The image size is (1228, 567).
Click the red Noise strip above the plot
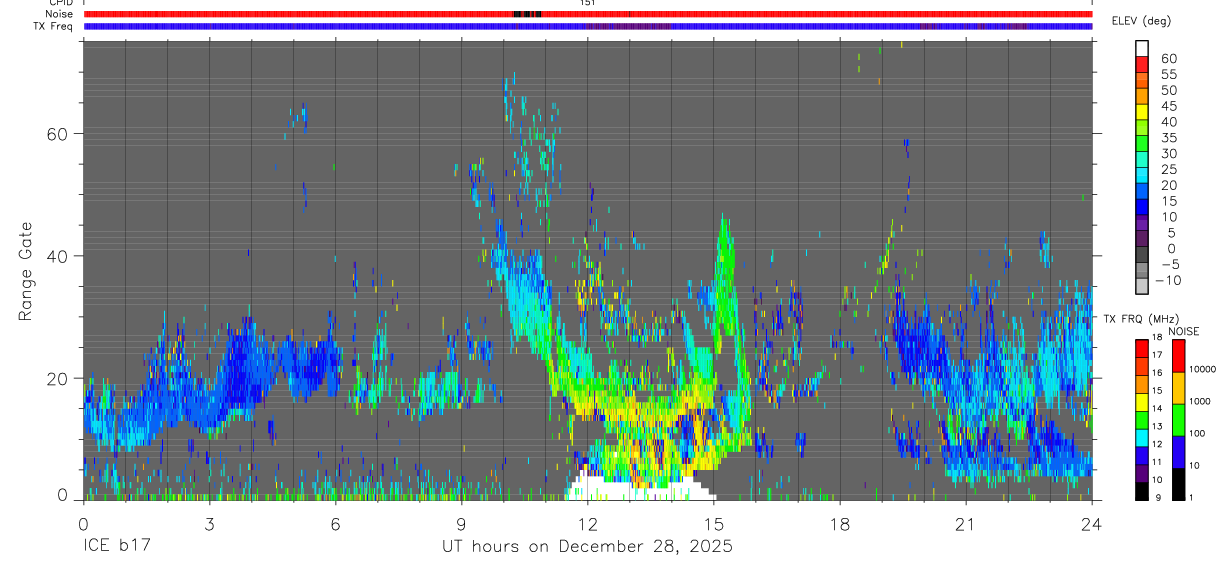click(x=588, y=14)
